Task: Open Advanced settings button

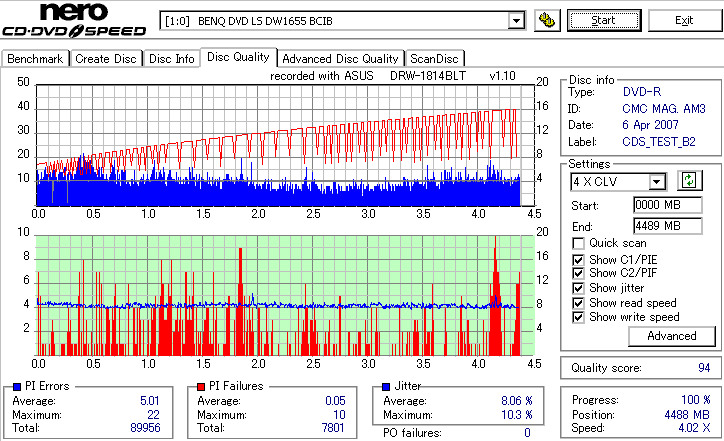Action: coord(672,336)
